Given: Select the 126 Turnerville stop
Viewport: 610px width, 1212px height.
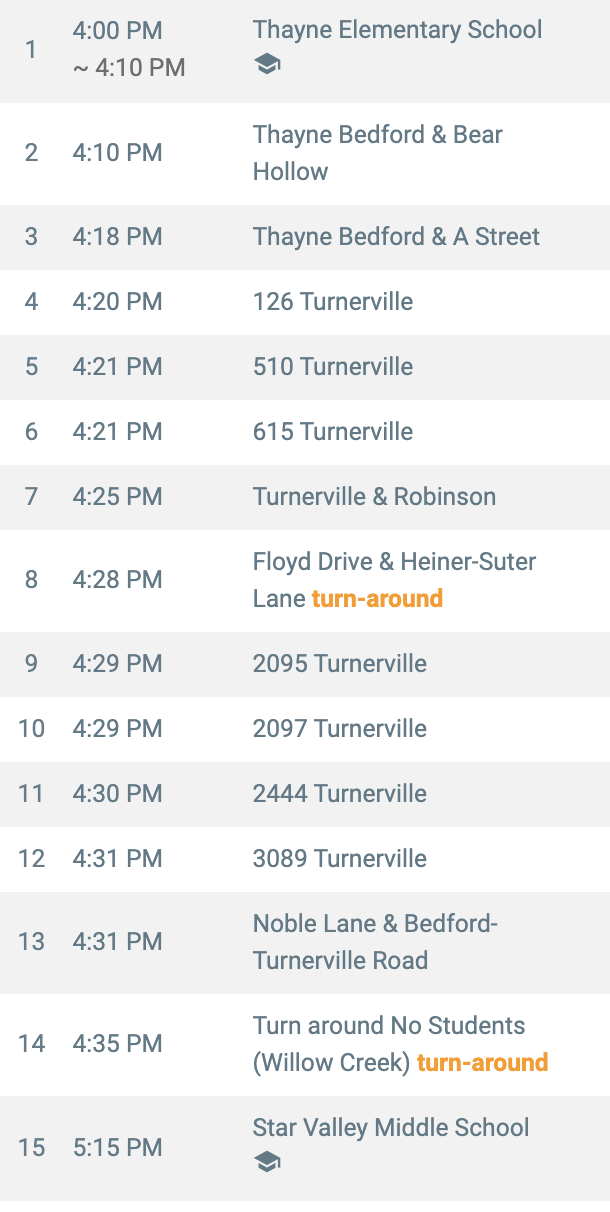Looking at the screenshot, I should 332,302.
